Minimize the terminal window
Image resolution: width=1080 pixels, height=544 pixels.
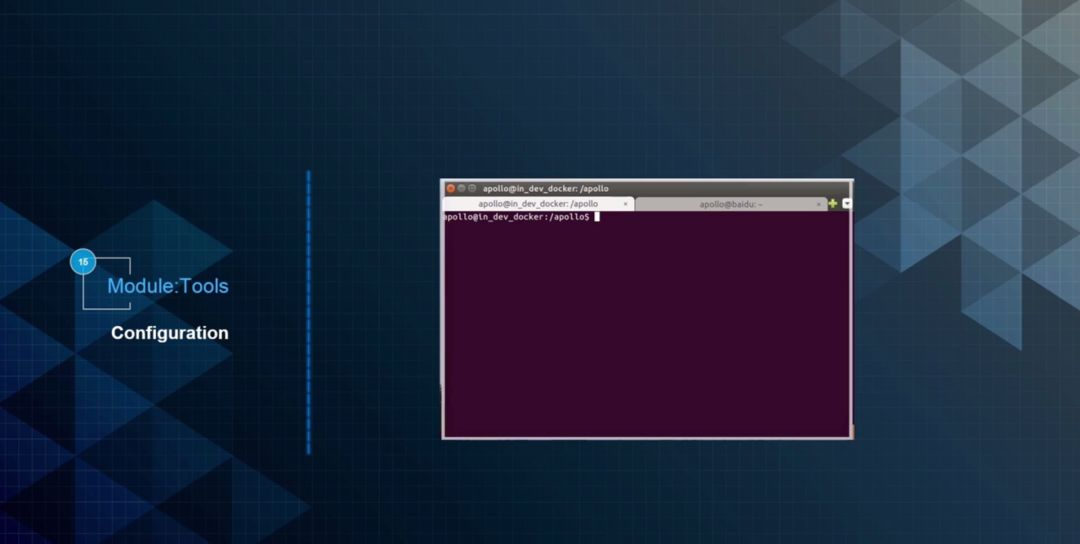[x=461, y=188]
